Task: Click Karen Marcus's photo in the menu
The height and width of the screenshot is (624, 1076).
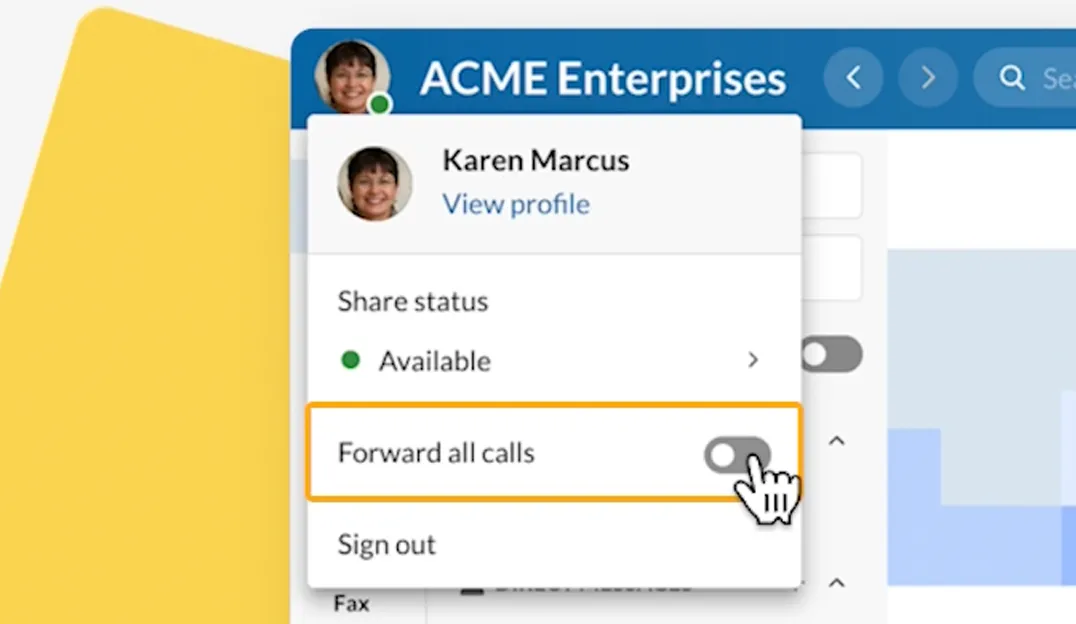Action: coord(375,184)
